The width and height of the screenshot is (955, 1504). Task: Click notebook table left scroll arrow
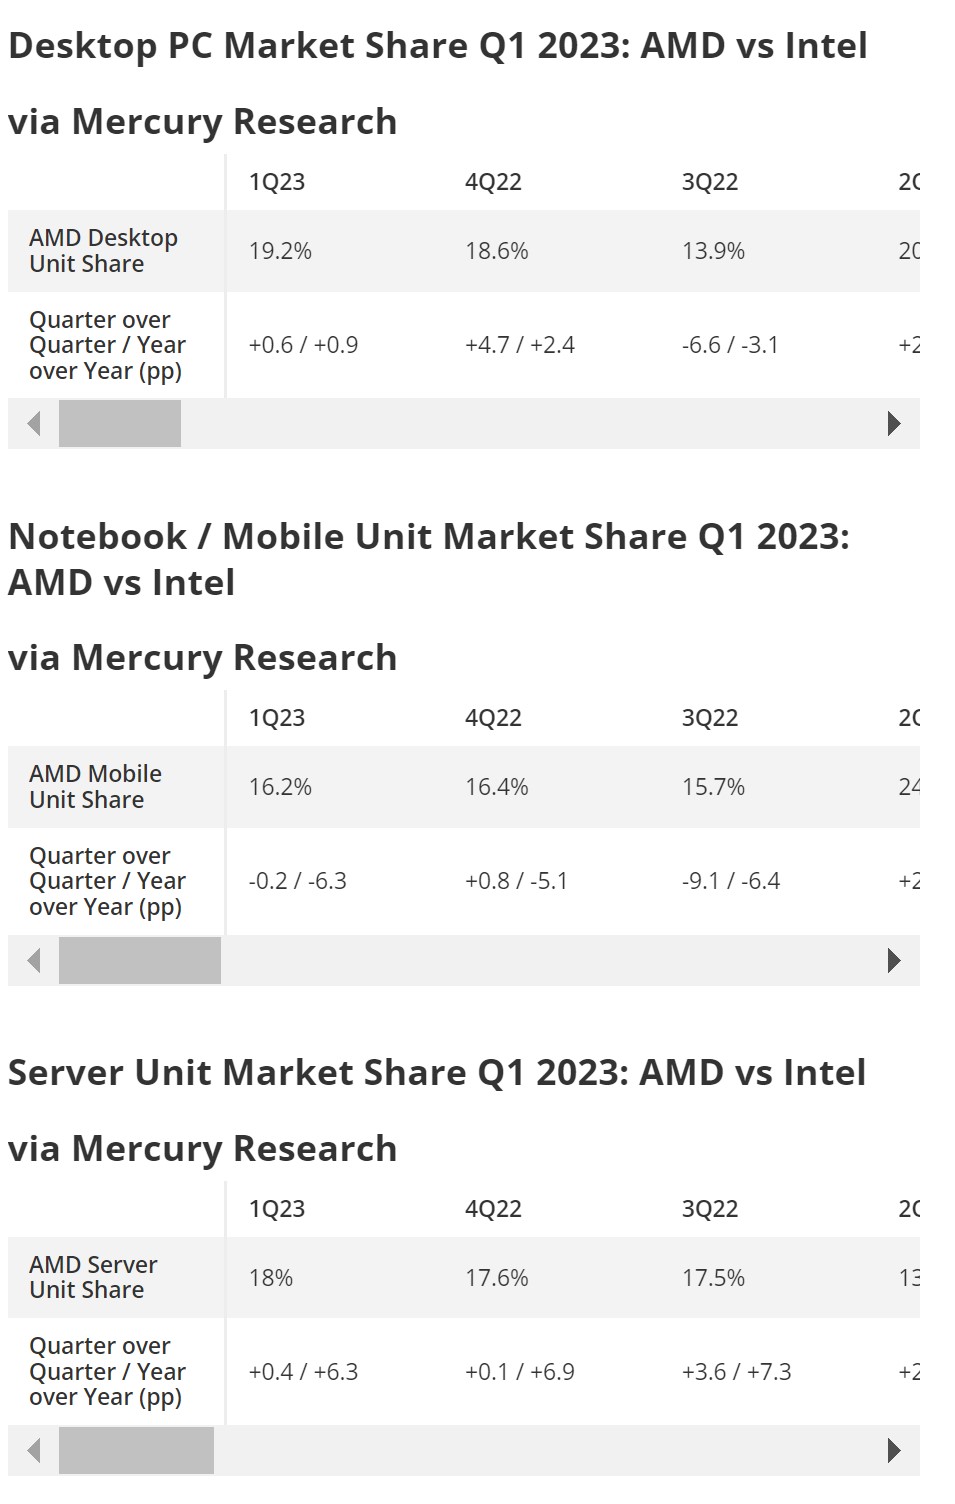tap(34, 961)
